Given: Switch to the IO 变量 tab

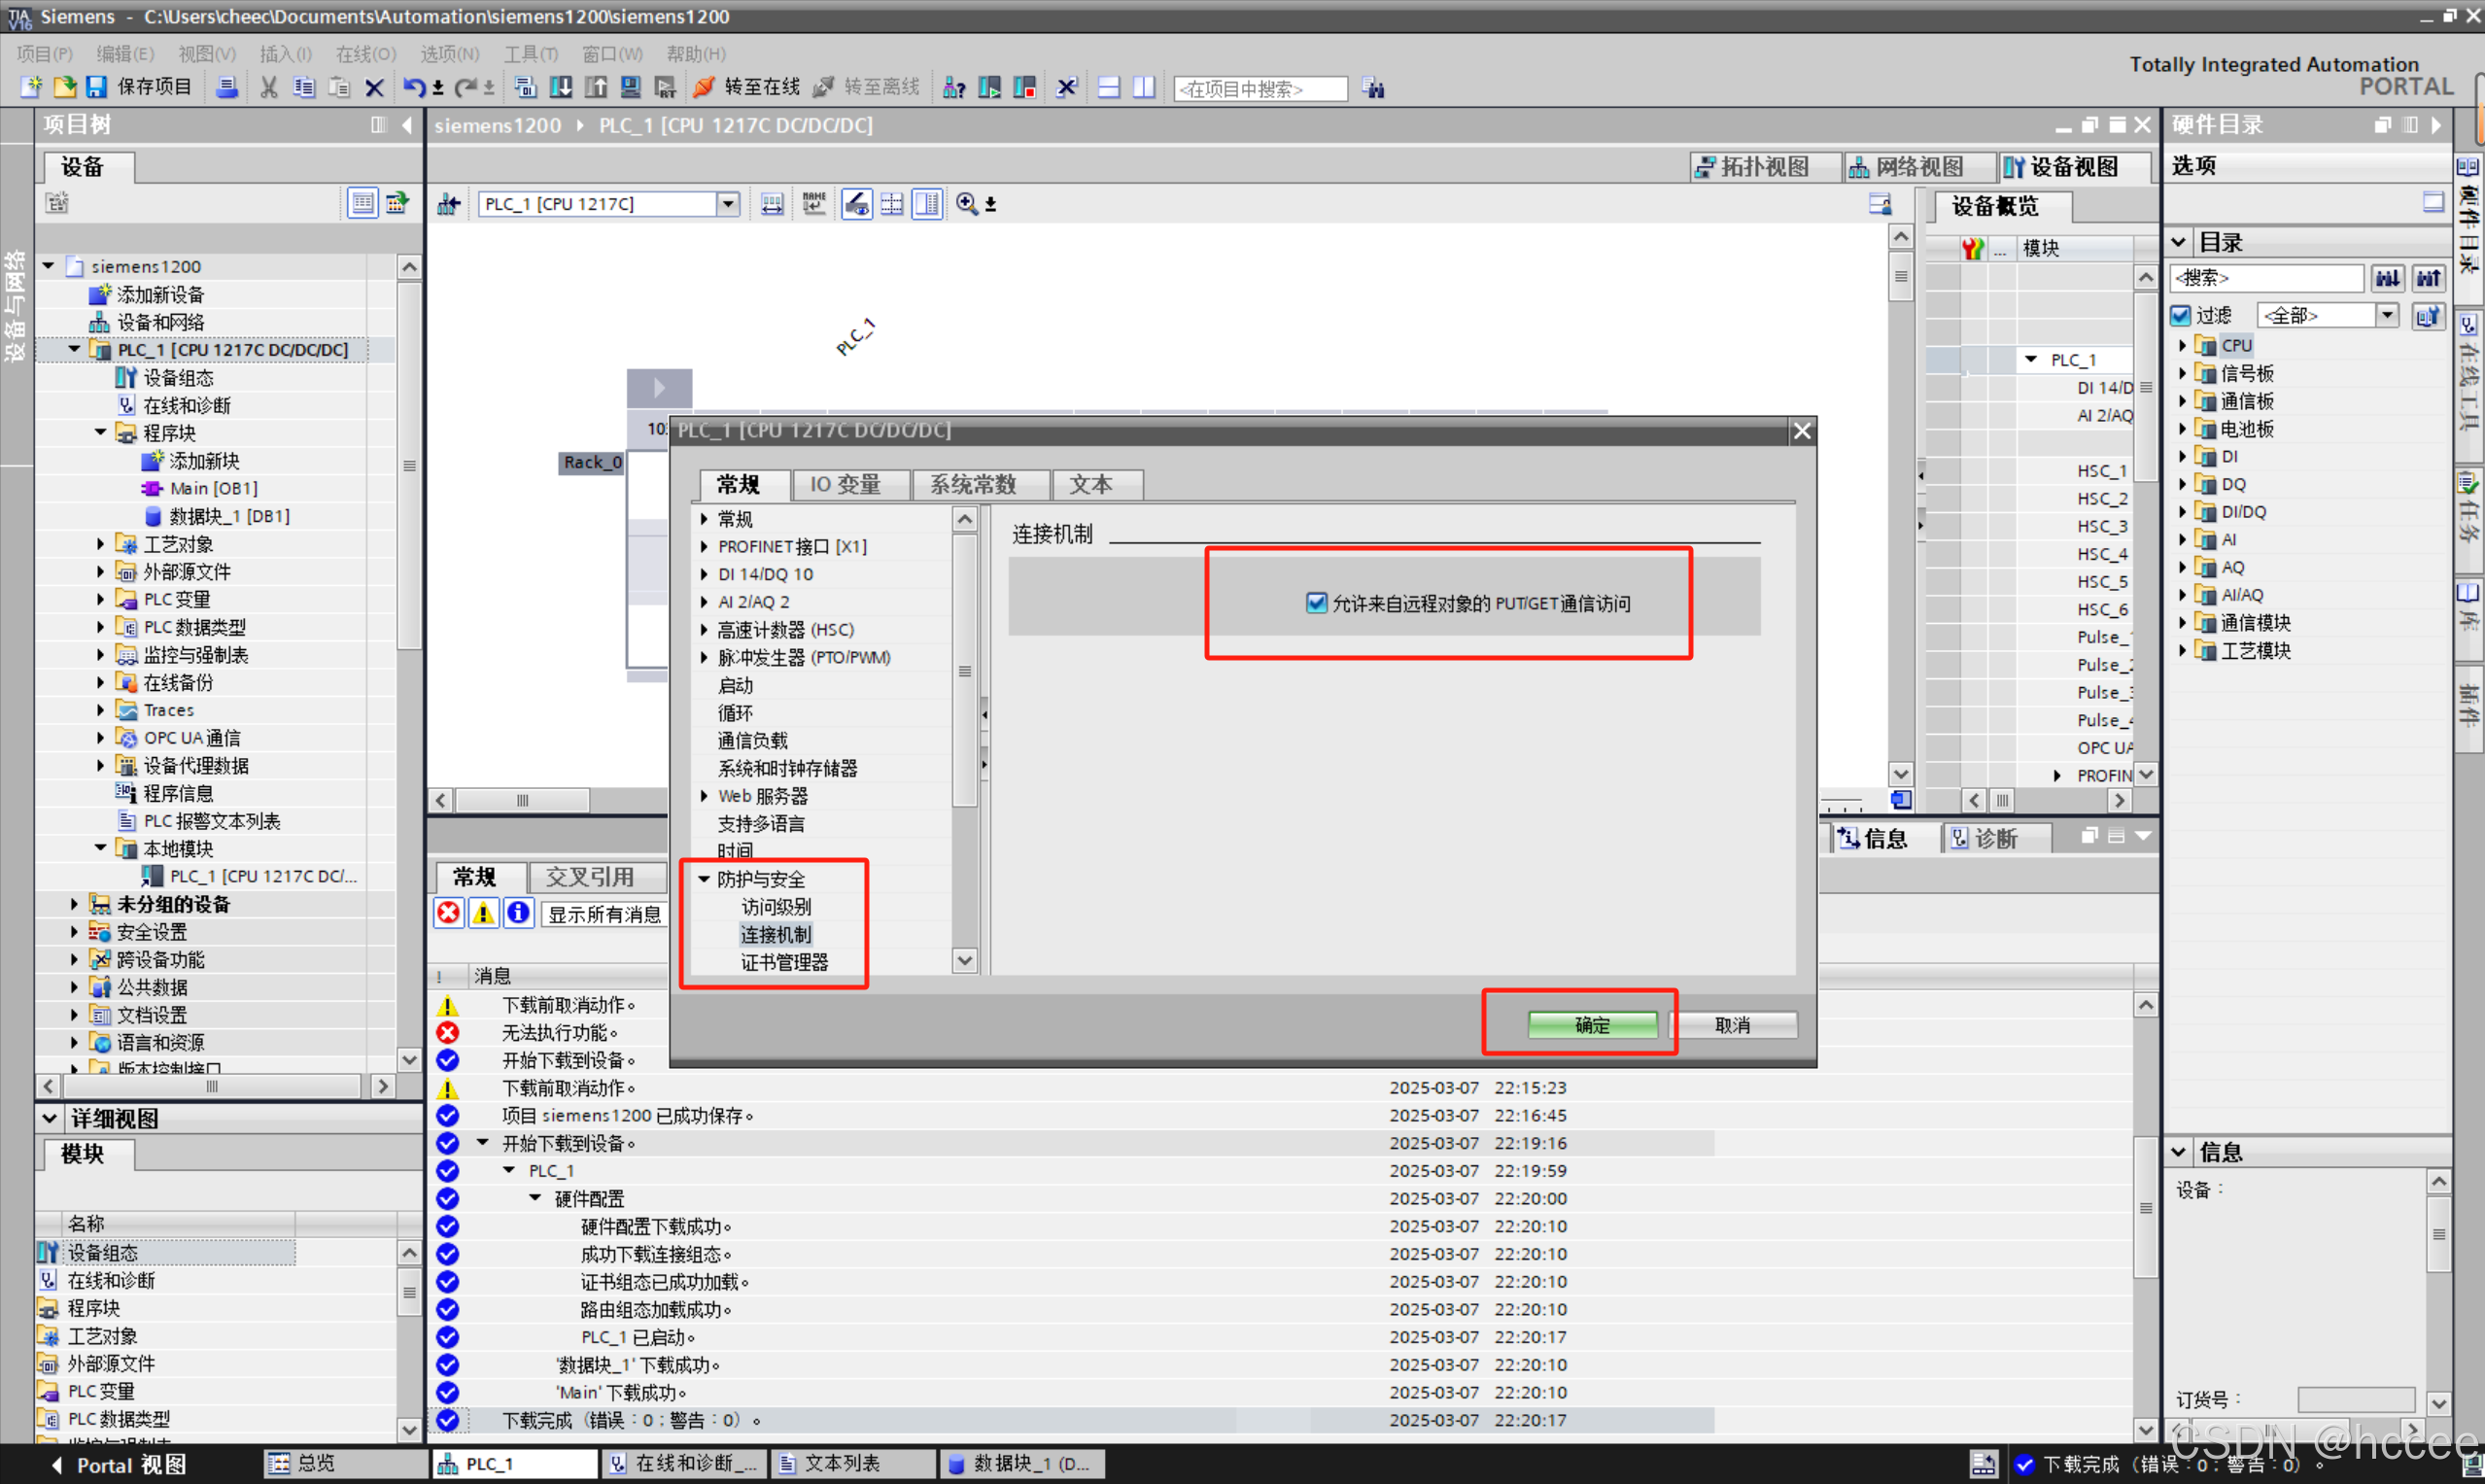Looking at the screenshot, I should (x=845, y=485).
